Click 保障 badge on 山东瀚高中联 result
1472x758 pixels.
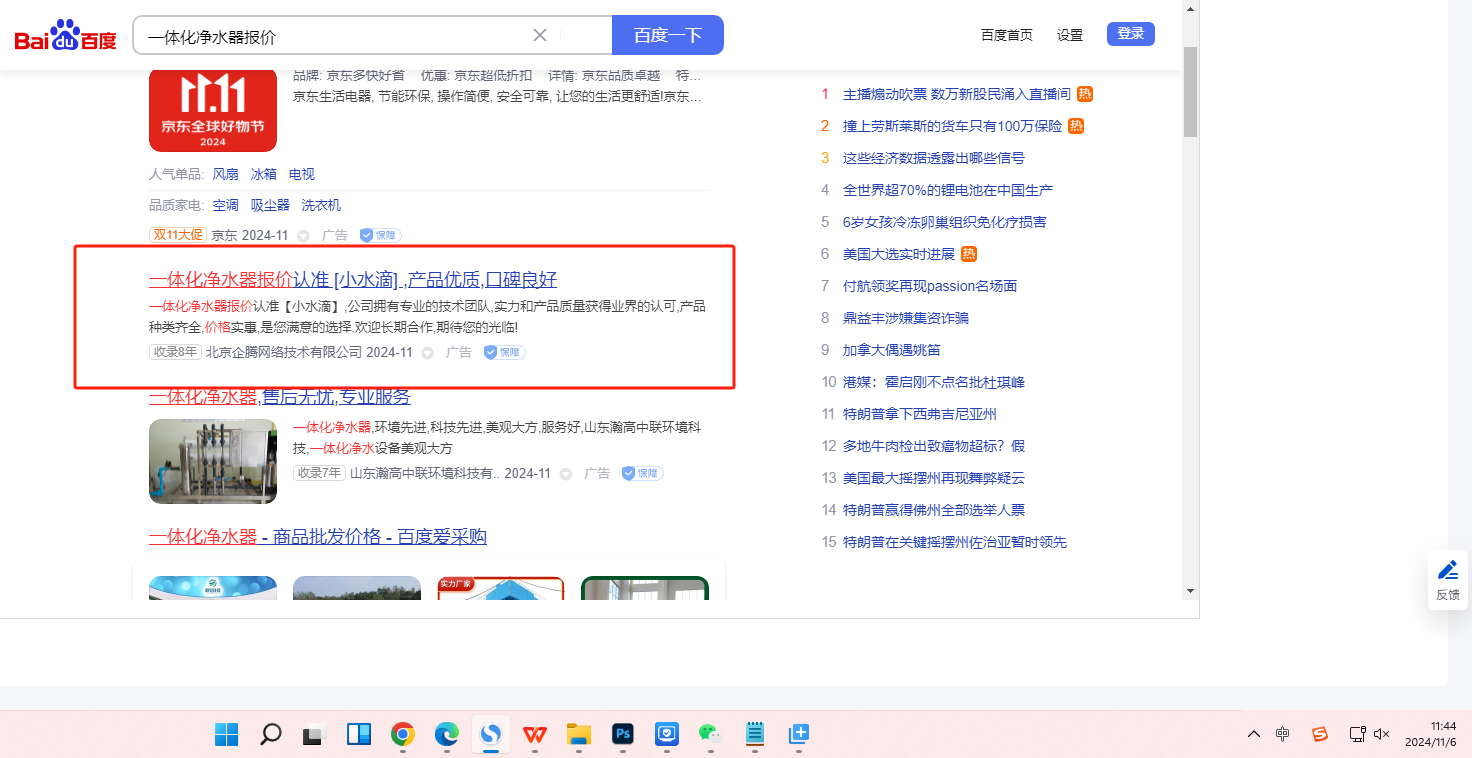[643, 473]
